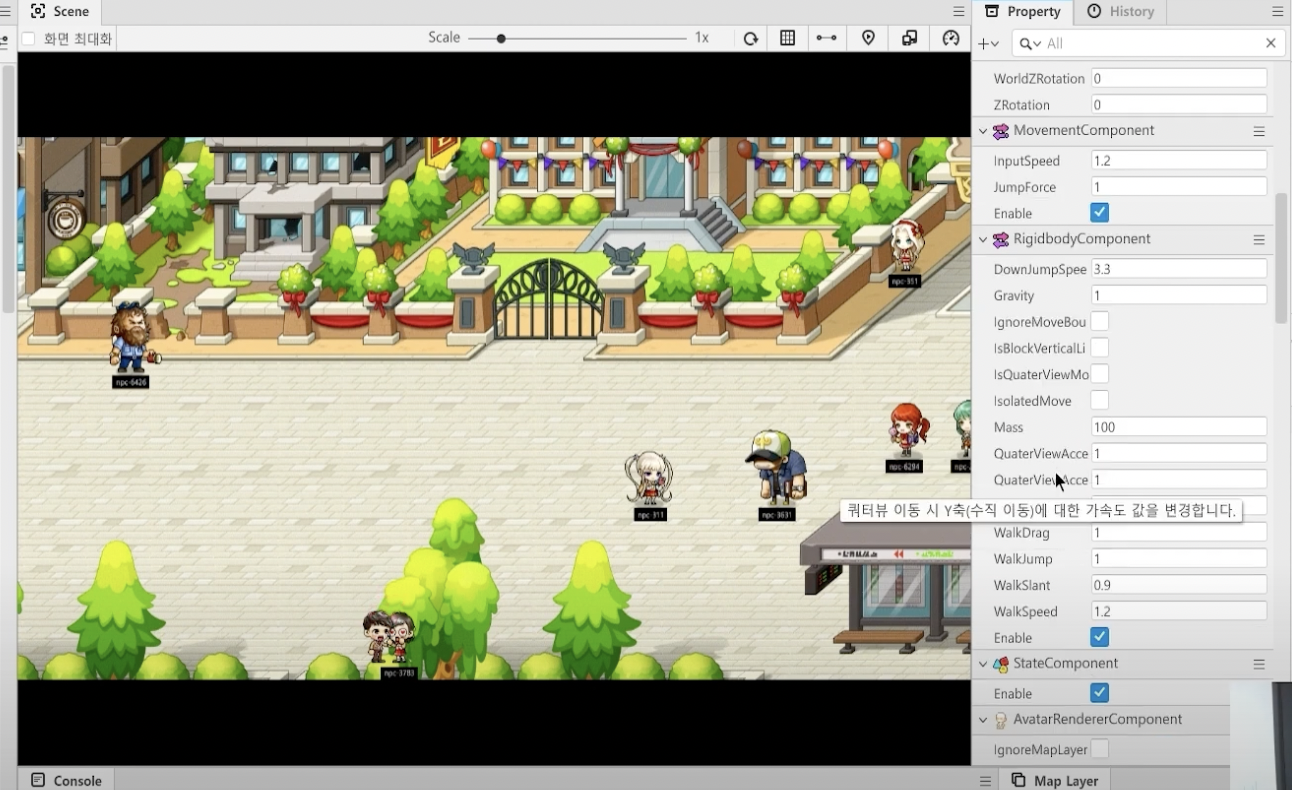Image resolution: width=1292 pixels, height=790 pixels.
Task: Click the InputSpeed value field
Action: [x=1179, y=160]
